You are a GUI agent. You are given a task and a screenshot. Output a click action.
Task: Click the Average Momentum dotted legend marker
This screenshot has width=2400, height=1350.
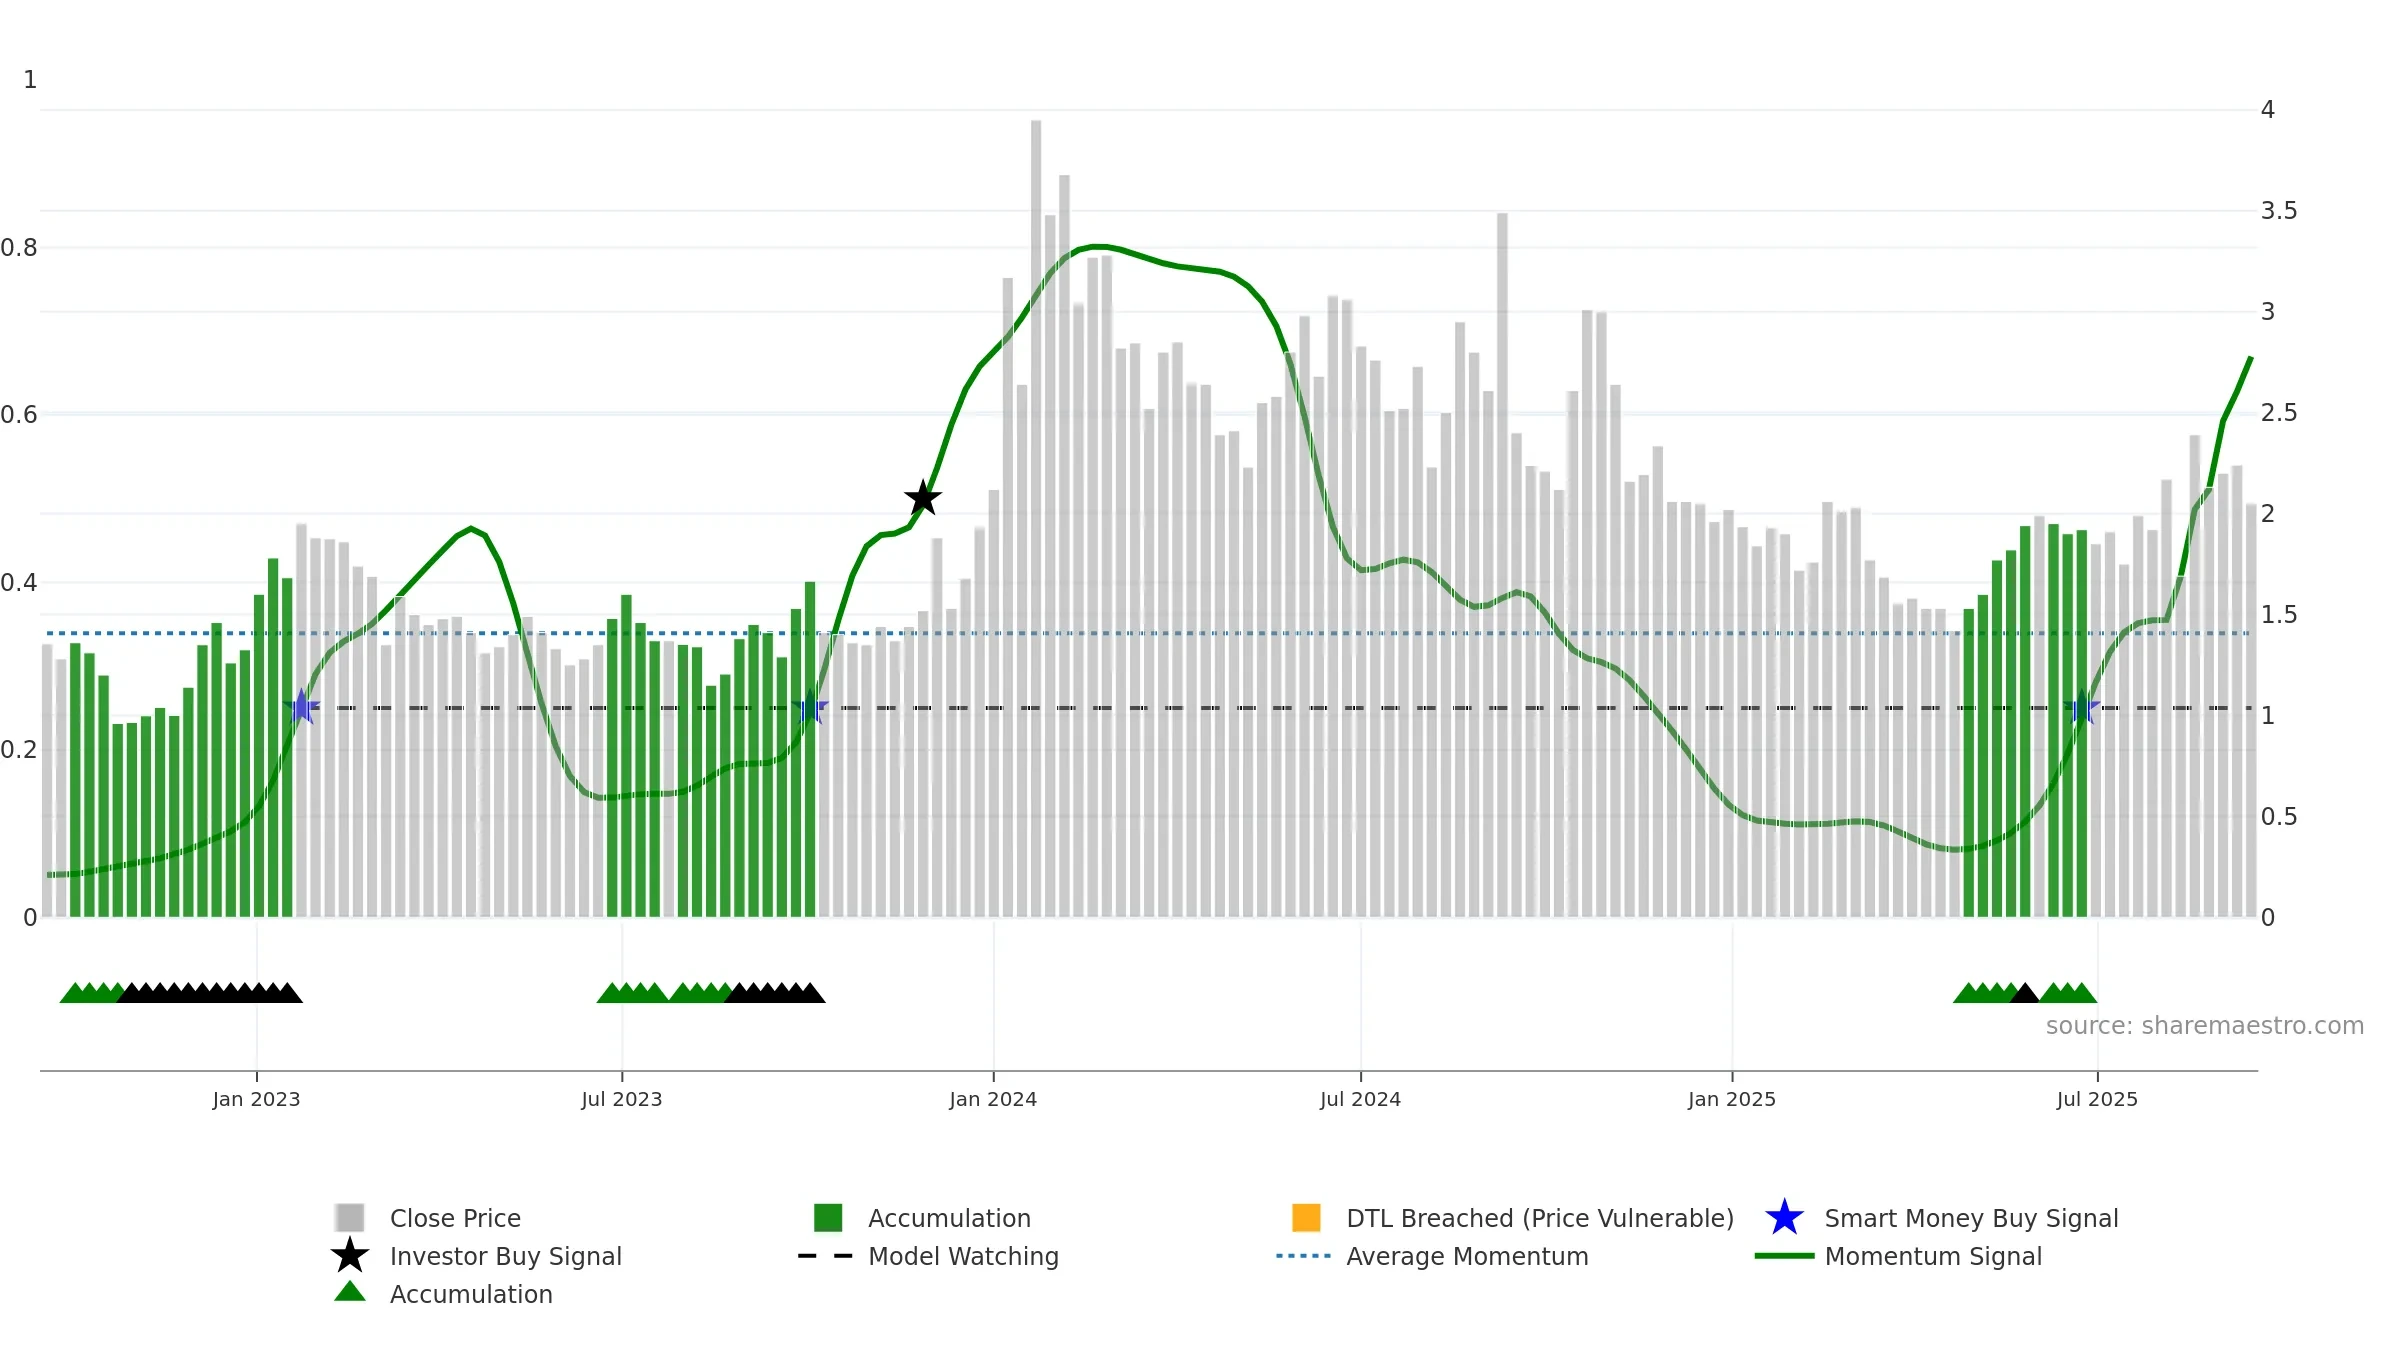tap(1304, 1256)
